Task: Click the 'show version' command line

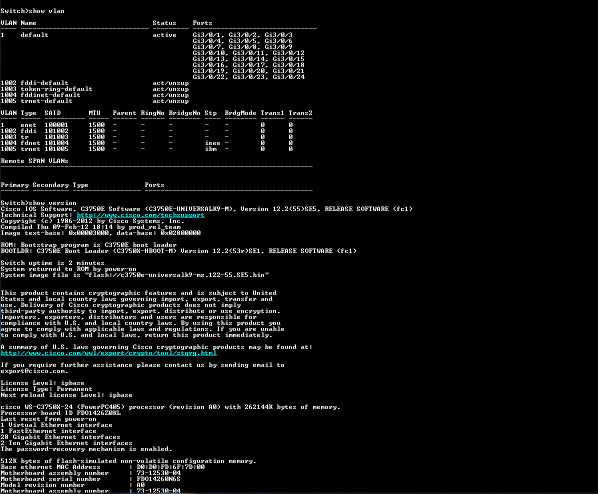Action: click(x=39, y=203)
